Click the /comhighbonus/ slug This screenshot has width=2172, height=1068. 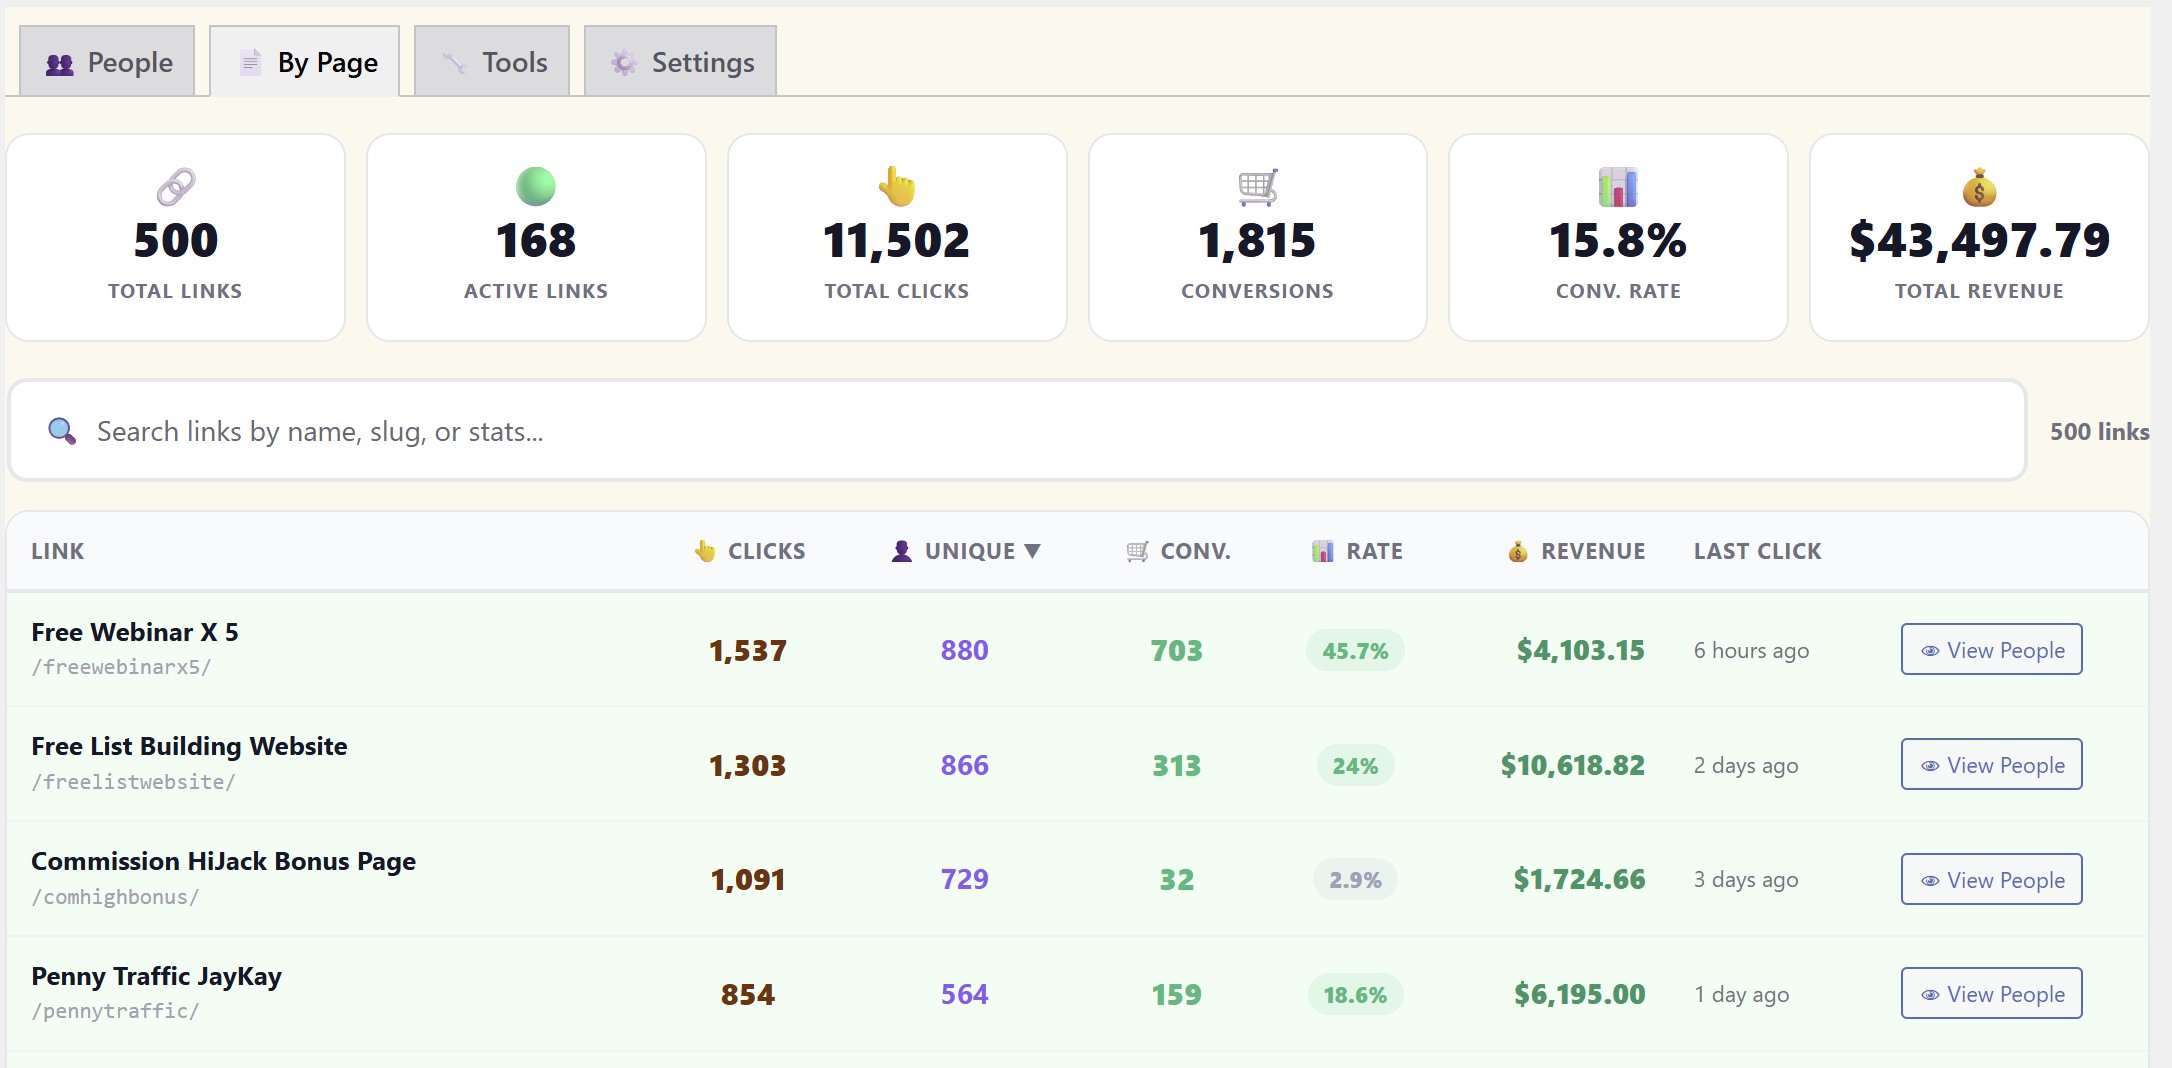[x=115, y=897]
